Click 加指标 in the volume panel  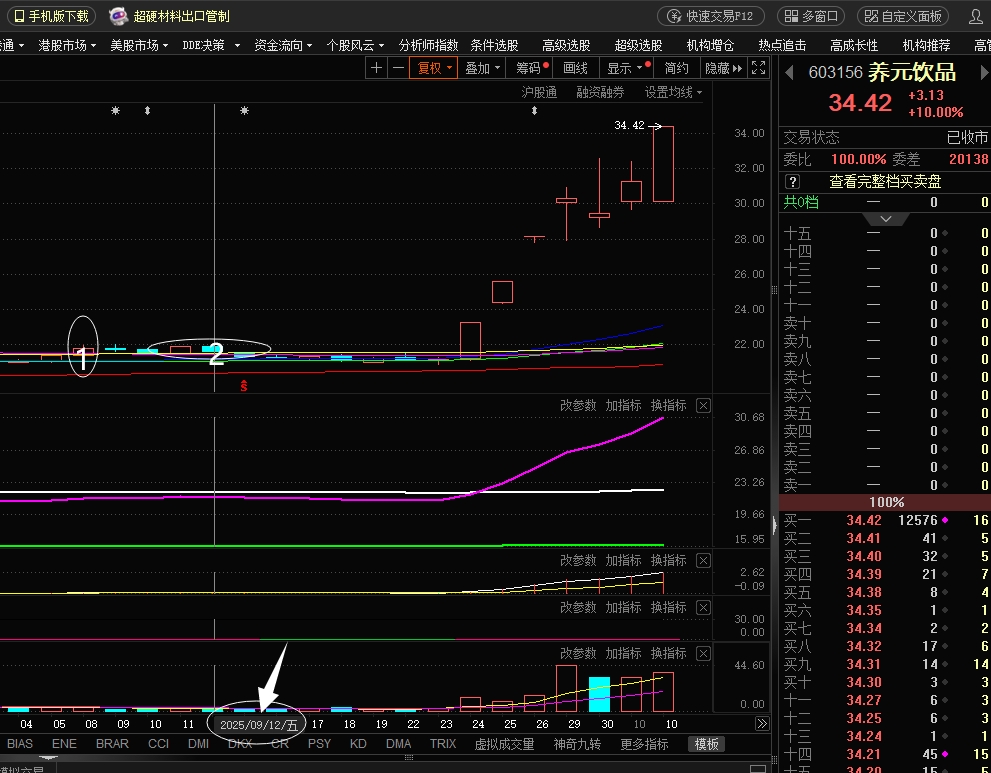pyautogui.click(x=623, y=654)
